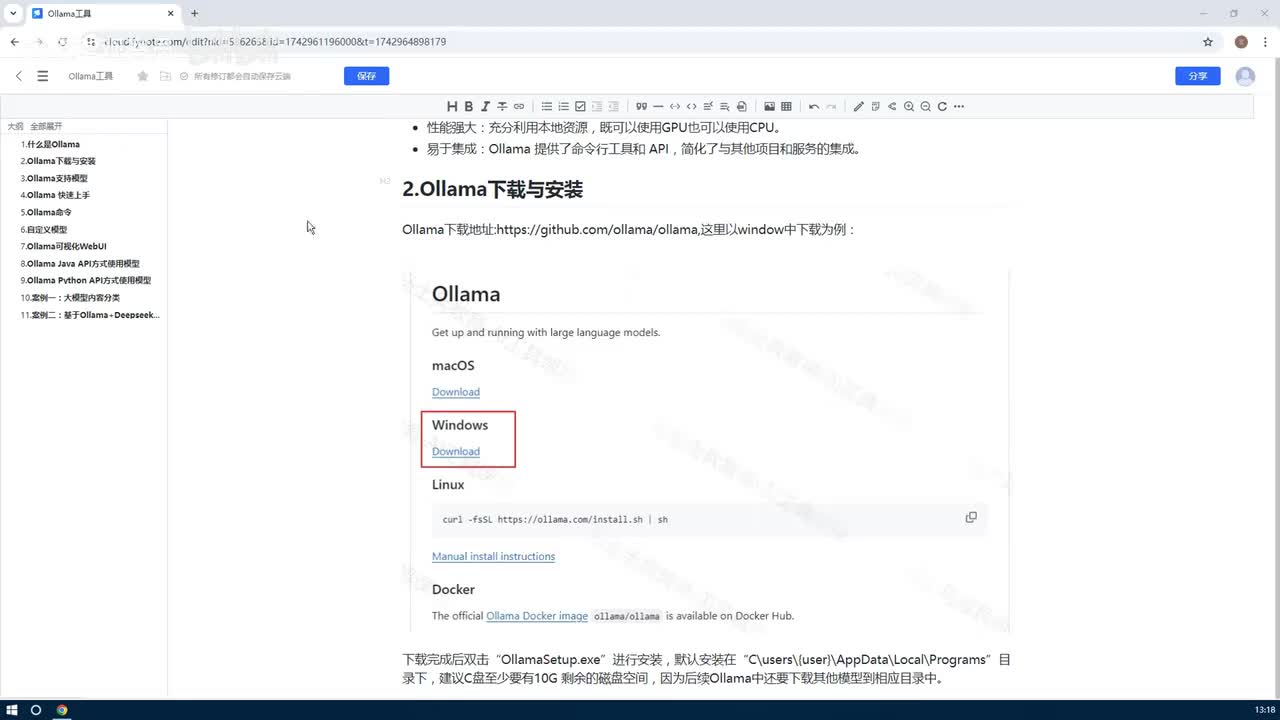
Task: Undo the last edit
Action: pyautogui.click(x=814, y=106)
